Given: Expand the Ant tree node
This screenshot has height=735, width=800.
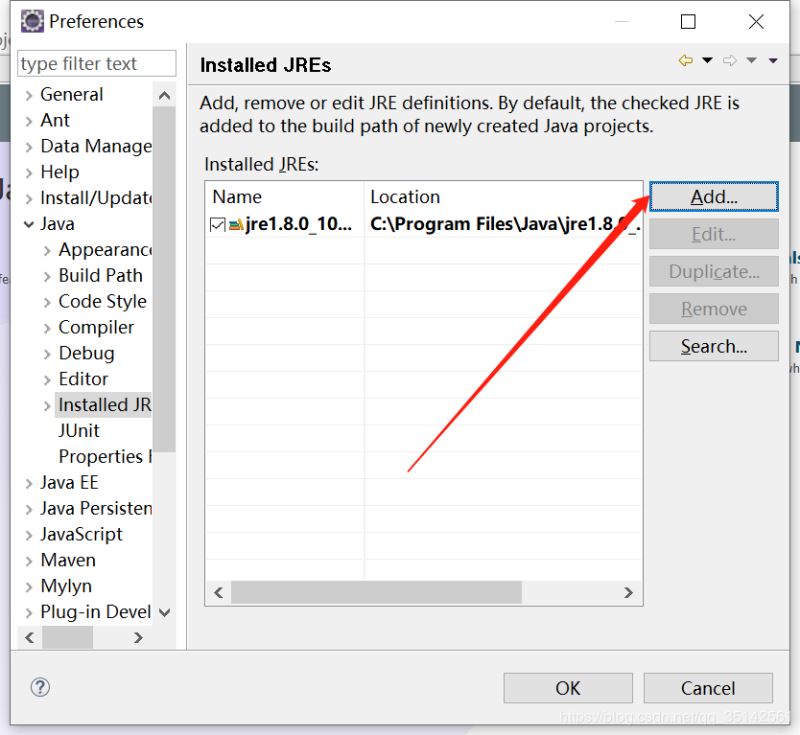Looking at the screenshot, I should pyautogui.click(x=29, y=121).
